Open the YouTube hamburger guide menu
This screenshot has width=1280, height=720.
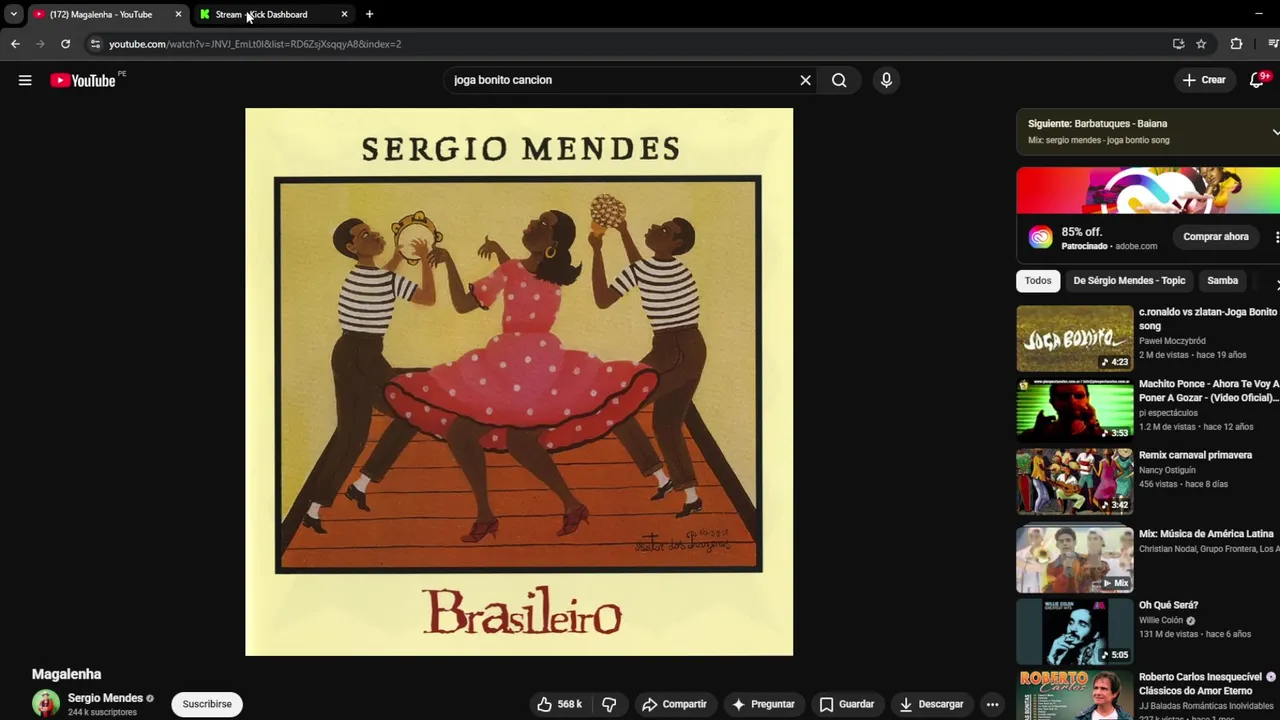(x=25, y=80)
